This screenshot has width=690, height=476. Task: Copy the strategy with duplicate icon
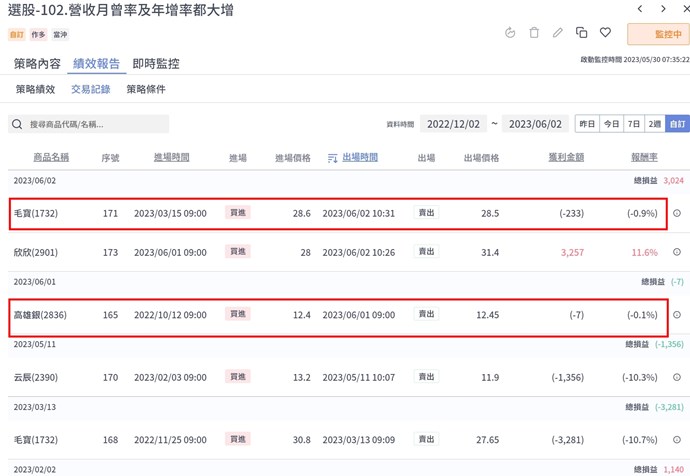click(x=582, y=33)
